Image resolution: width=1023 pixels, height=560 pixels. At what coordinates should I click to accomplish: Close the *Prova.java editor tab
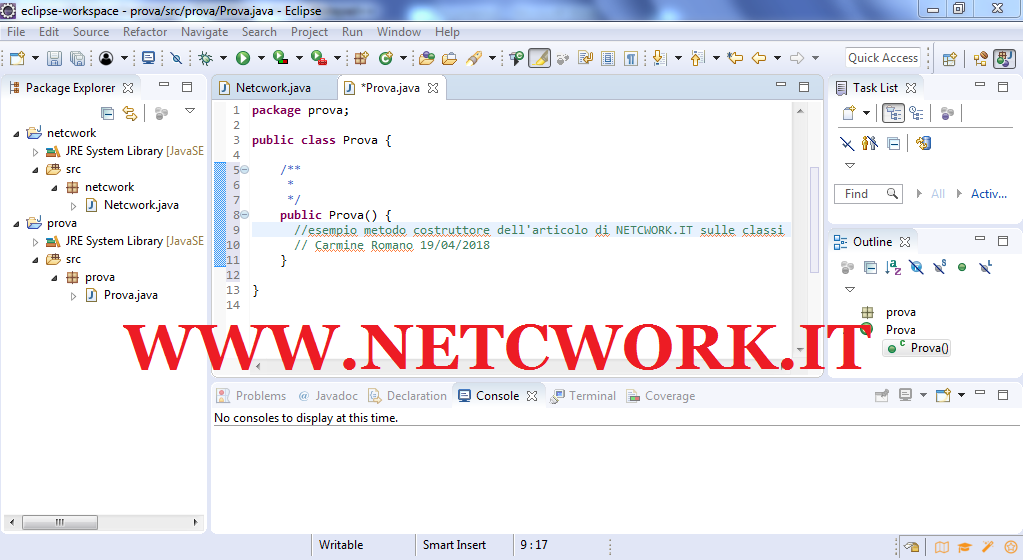(433, 88)
